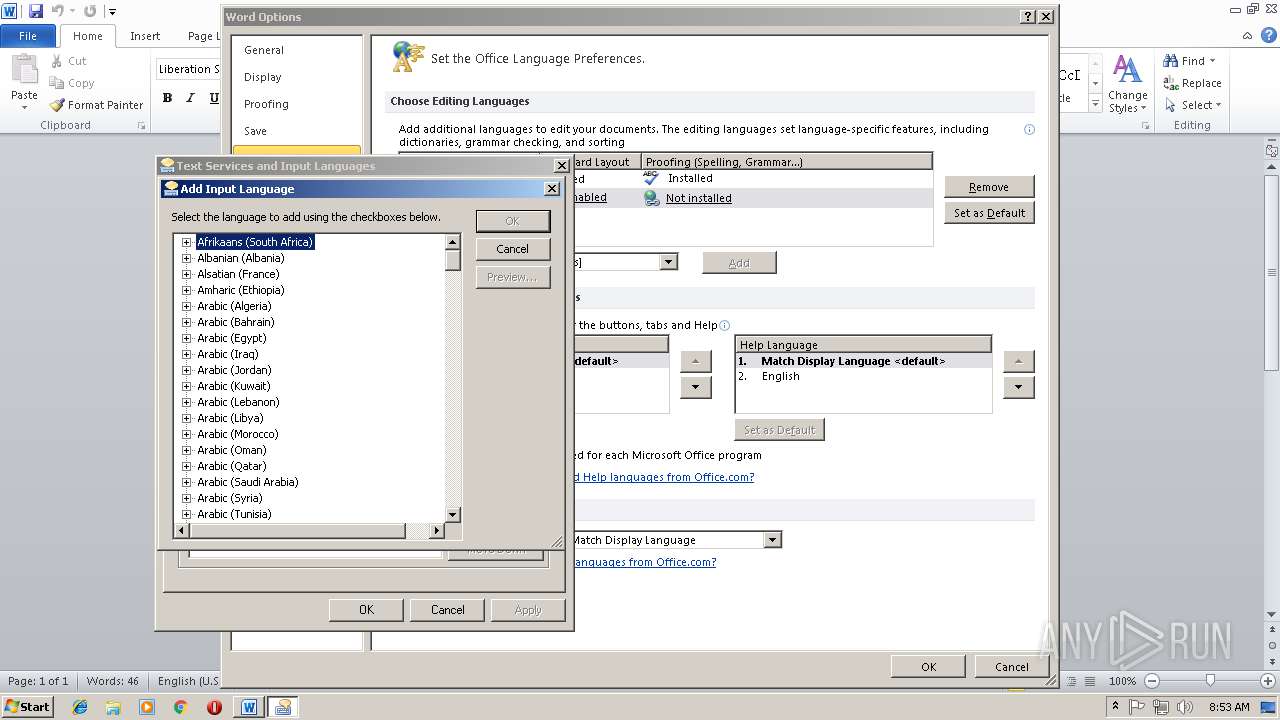1280x720 pixels.
Task: Open the File tab
Action: (x=28, y=35)
